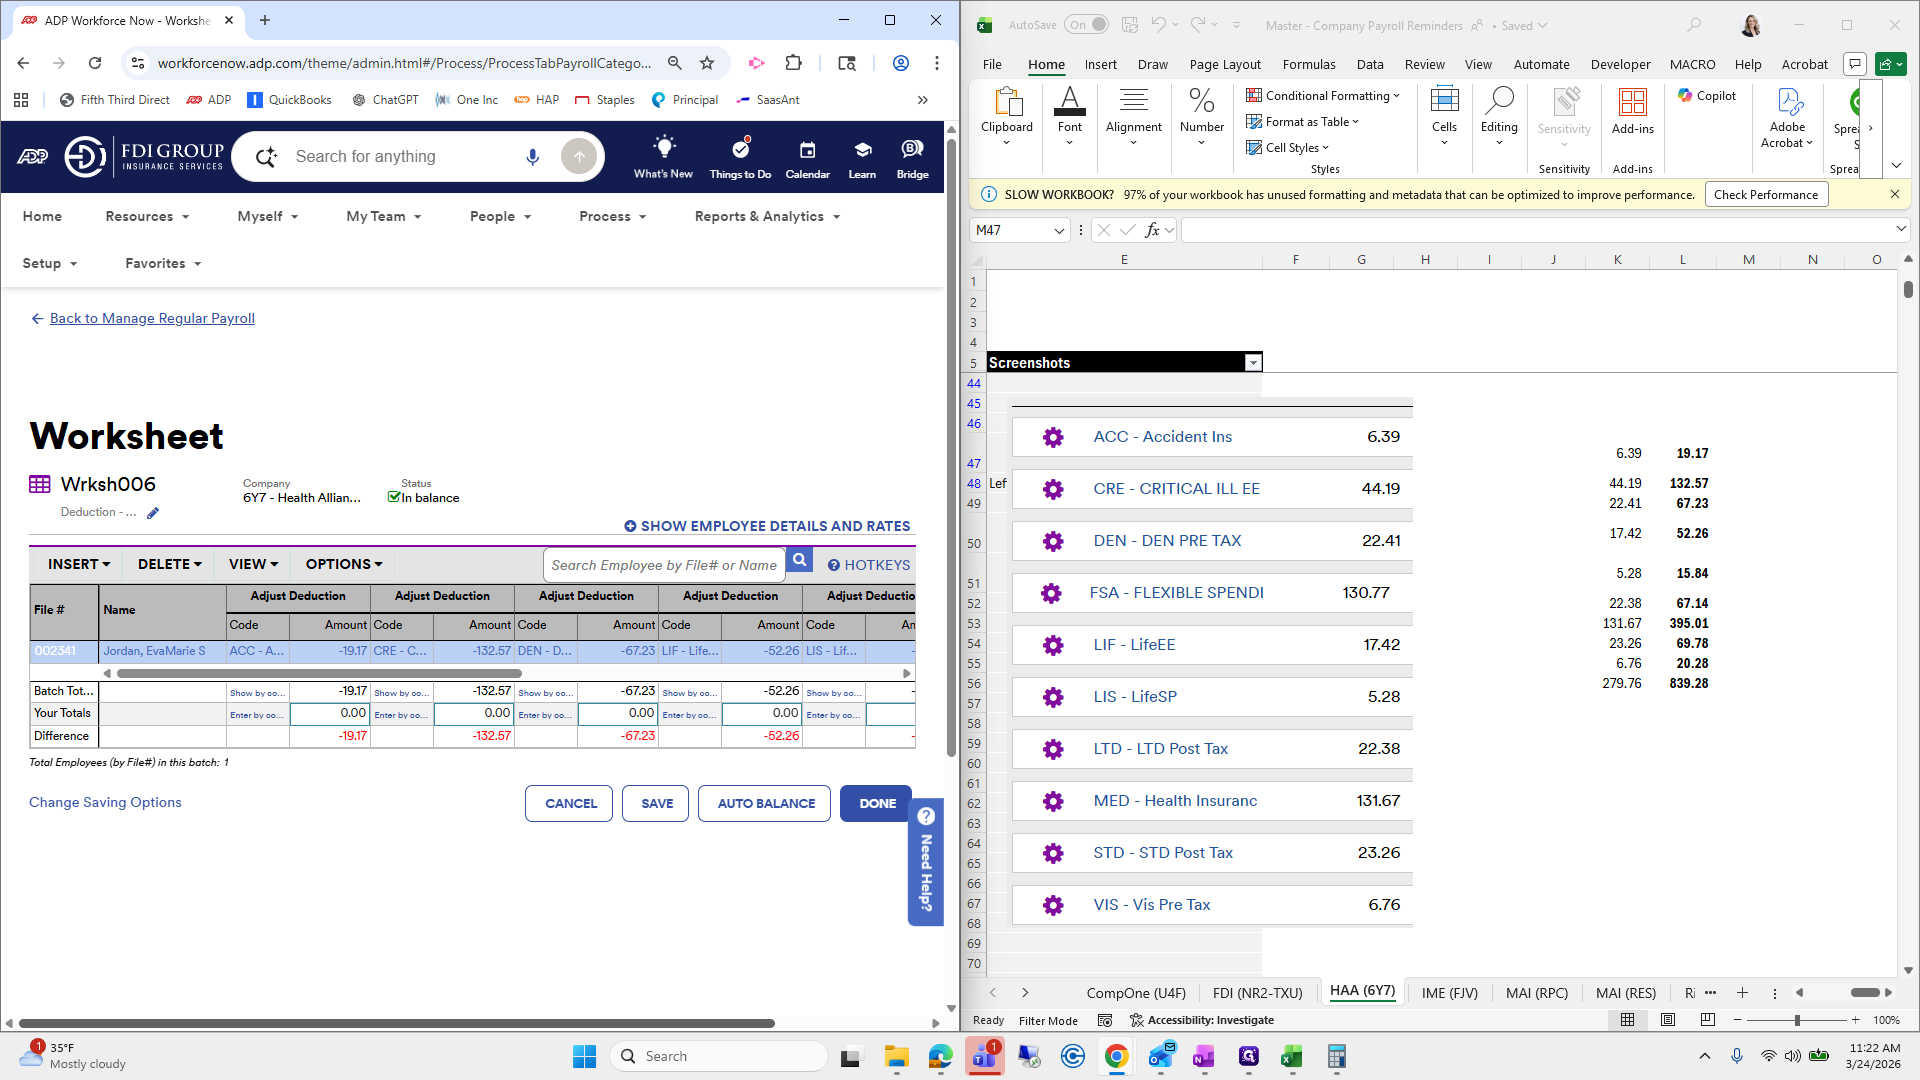Click the Excel zoom slider
The height and width of the screenshot is (1080, 1920).
tap(1797, 1020)
